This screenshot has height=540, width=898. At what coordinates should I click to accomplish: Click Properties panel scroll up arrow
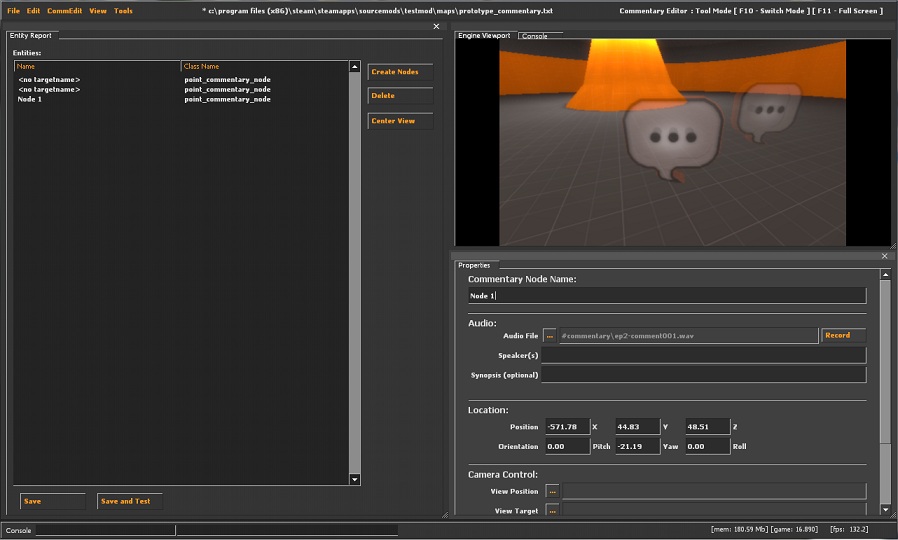(x=885, y=275)
